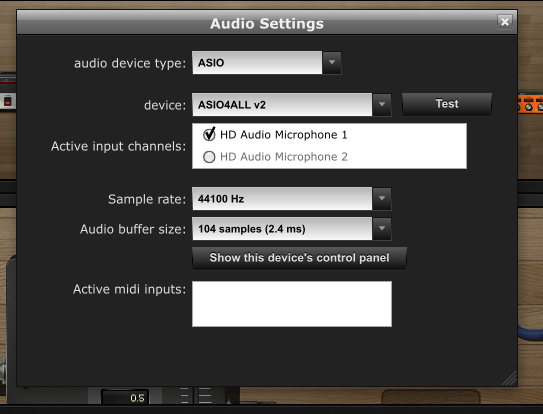Select the ASIO device type field
The width and height of the screenshot is (543, 414).
tap(257, 63)
